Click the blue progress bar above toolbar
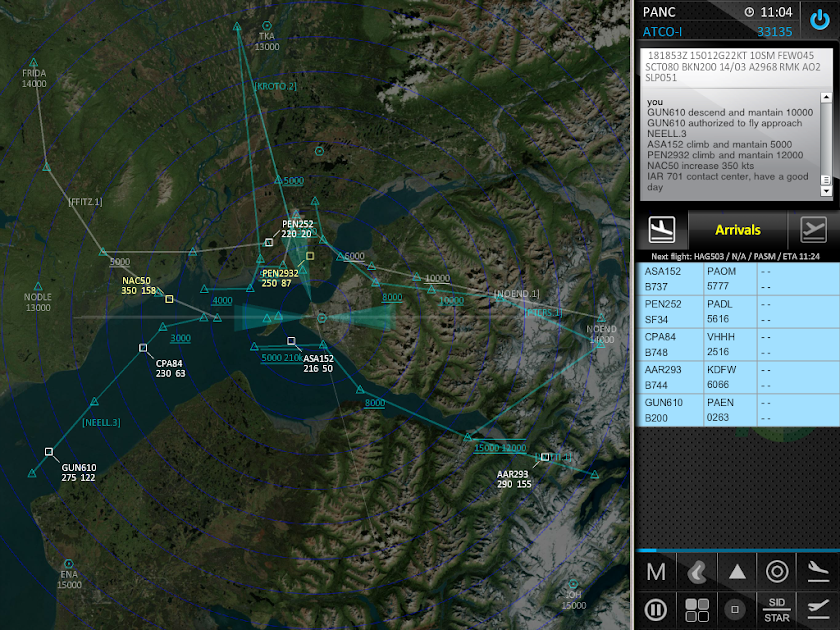 (x=737, y=550)
